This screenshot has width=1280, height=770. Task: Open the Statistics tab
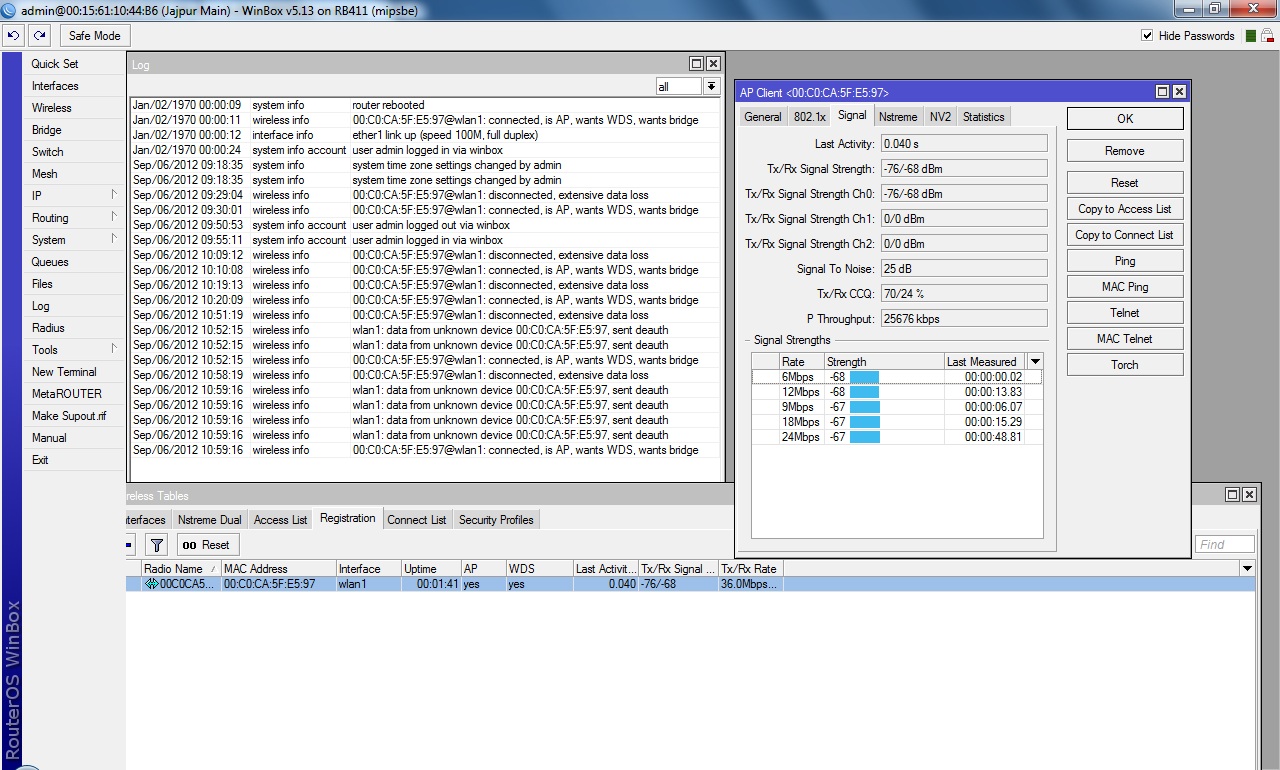pyautogui.click(x=984, y=117)
